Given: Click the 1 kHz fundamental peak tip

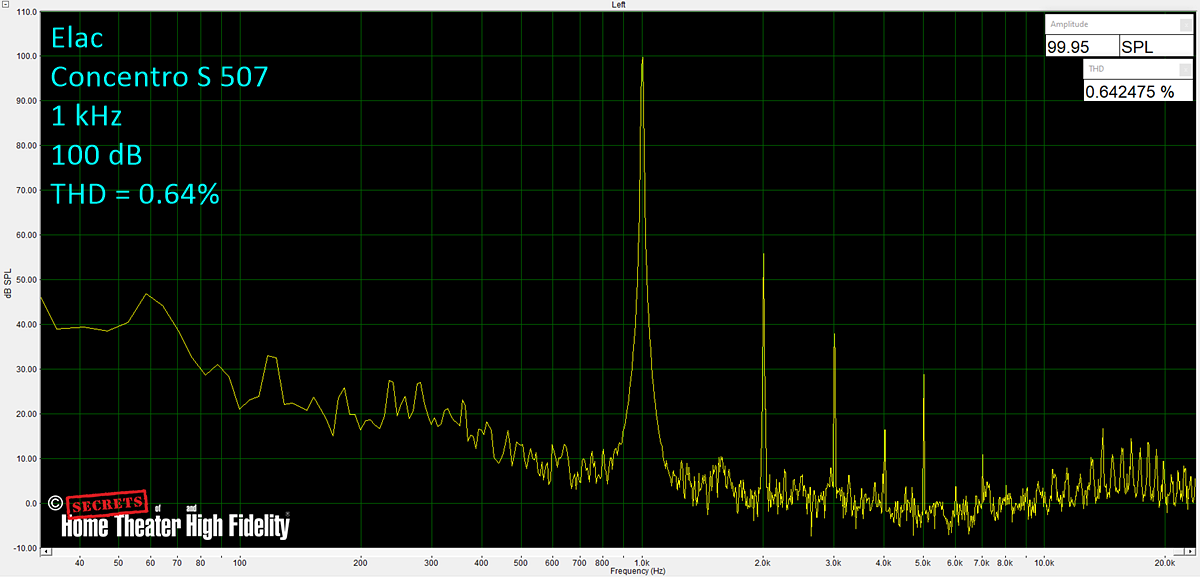Looking at the screenshot, I should pyautogui.click(x=642, y=58).
